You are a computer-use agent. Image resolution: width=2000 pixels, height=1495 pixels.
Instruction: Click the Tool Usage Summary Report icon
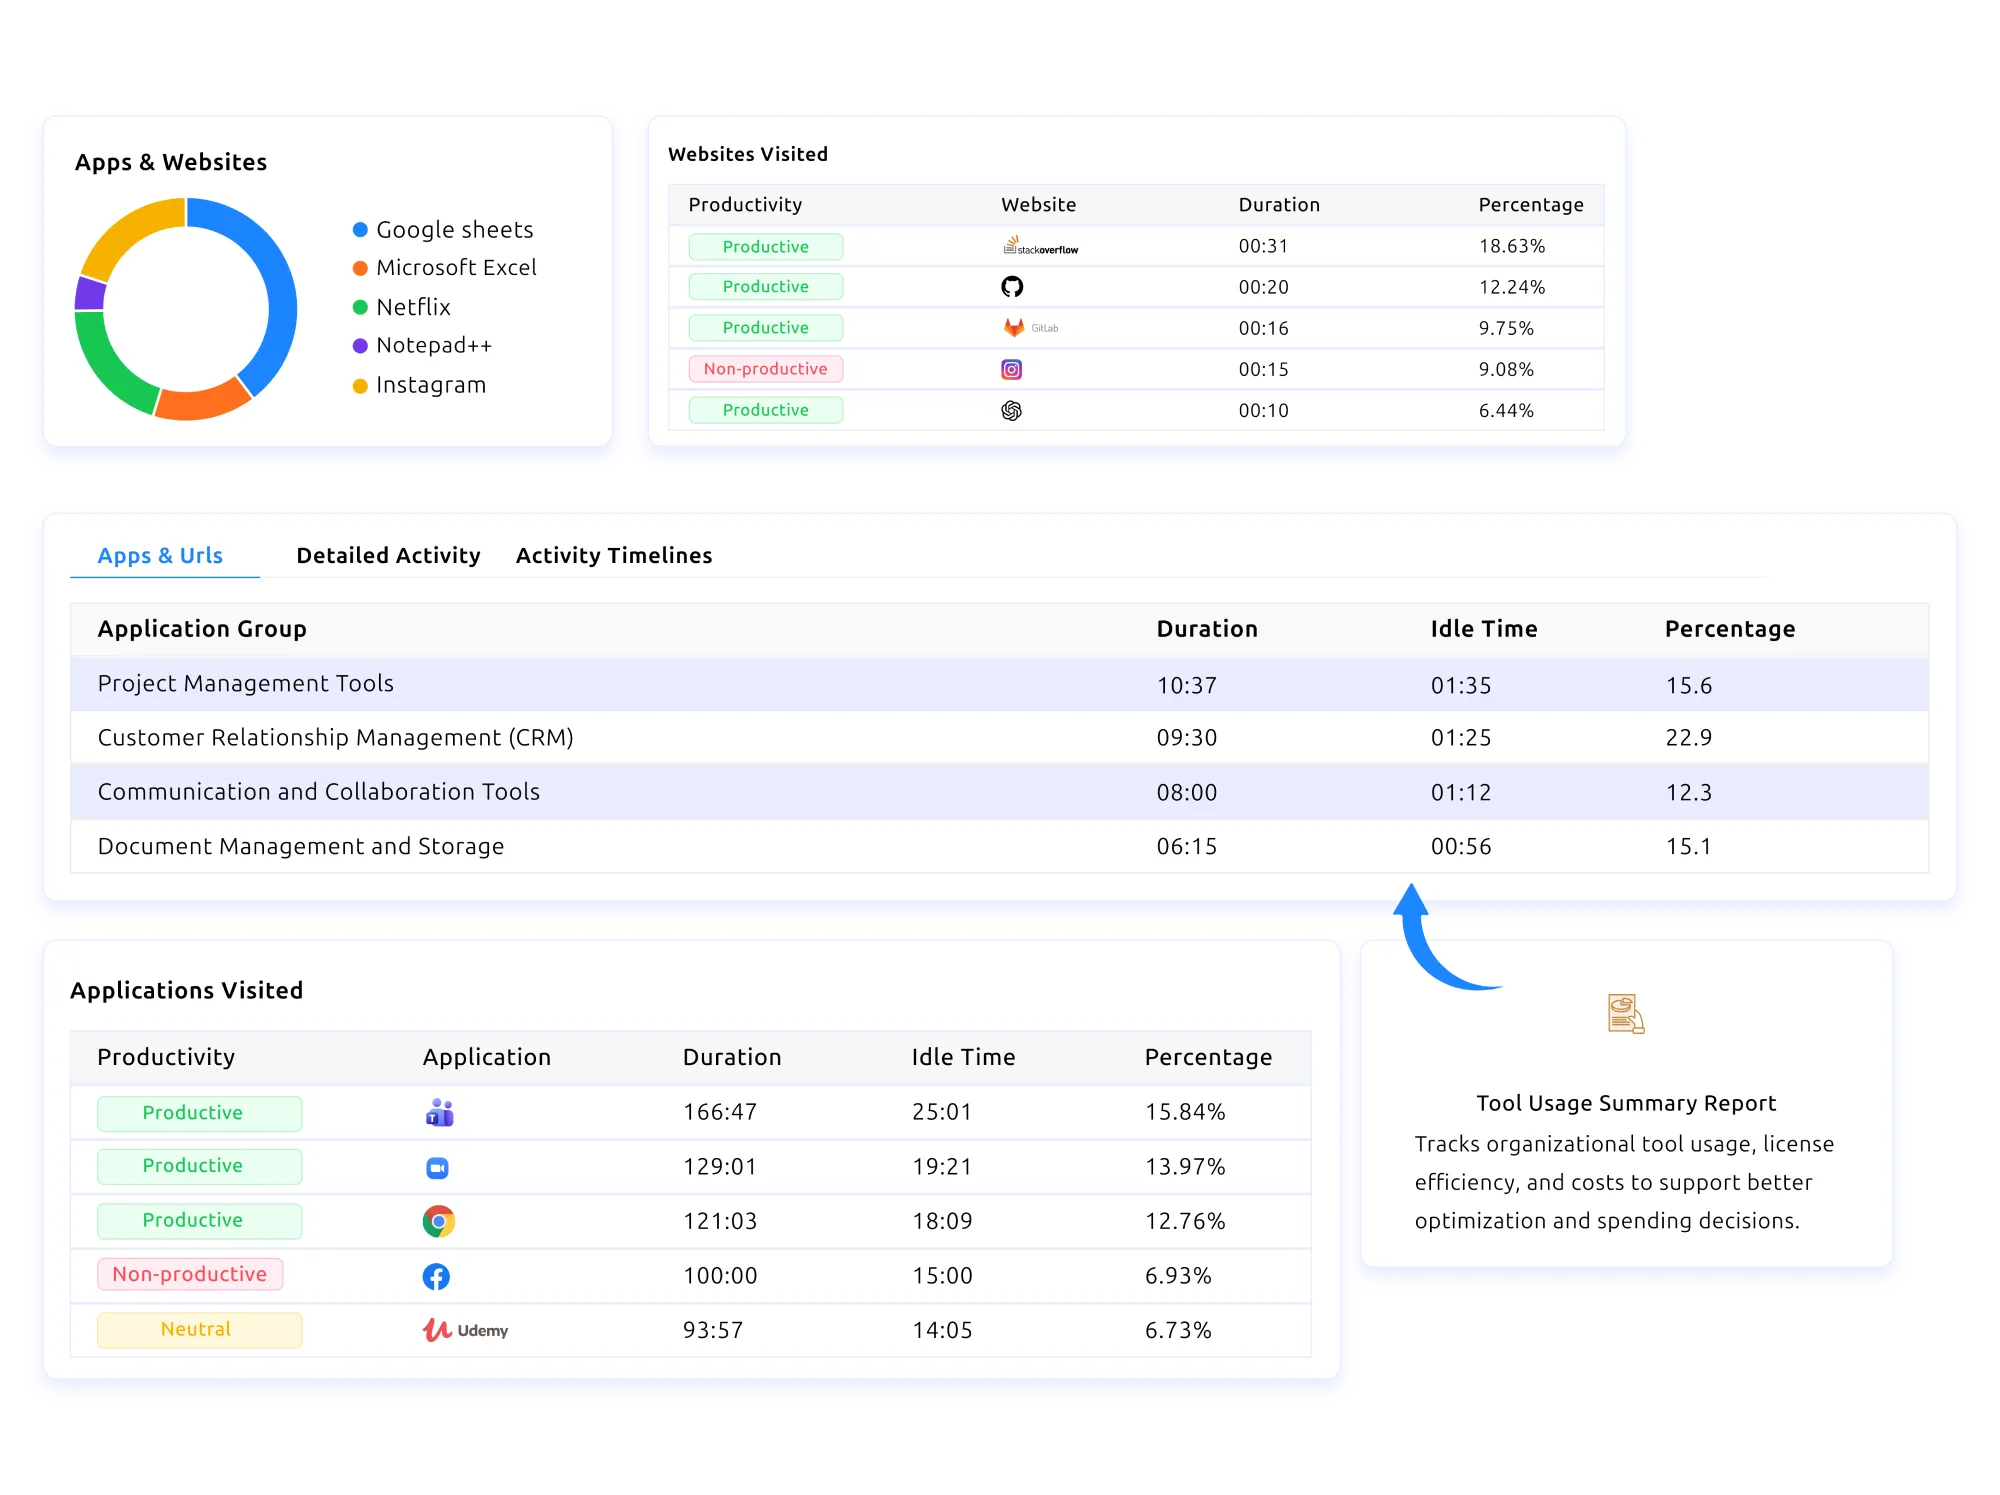click(1626, 1014)
